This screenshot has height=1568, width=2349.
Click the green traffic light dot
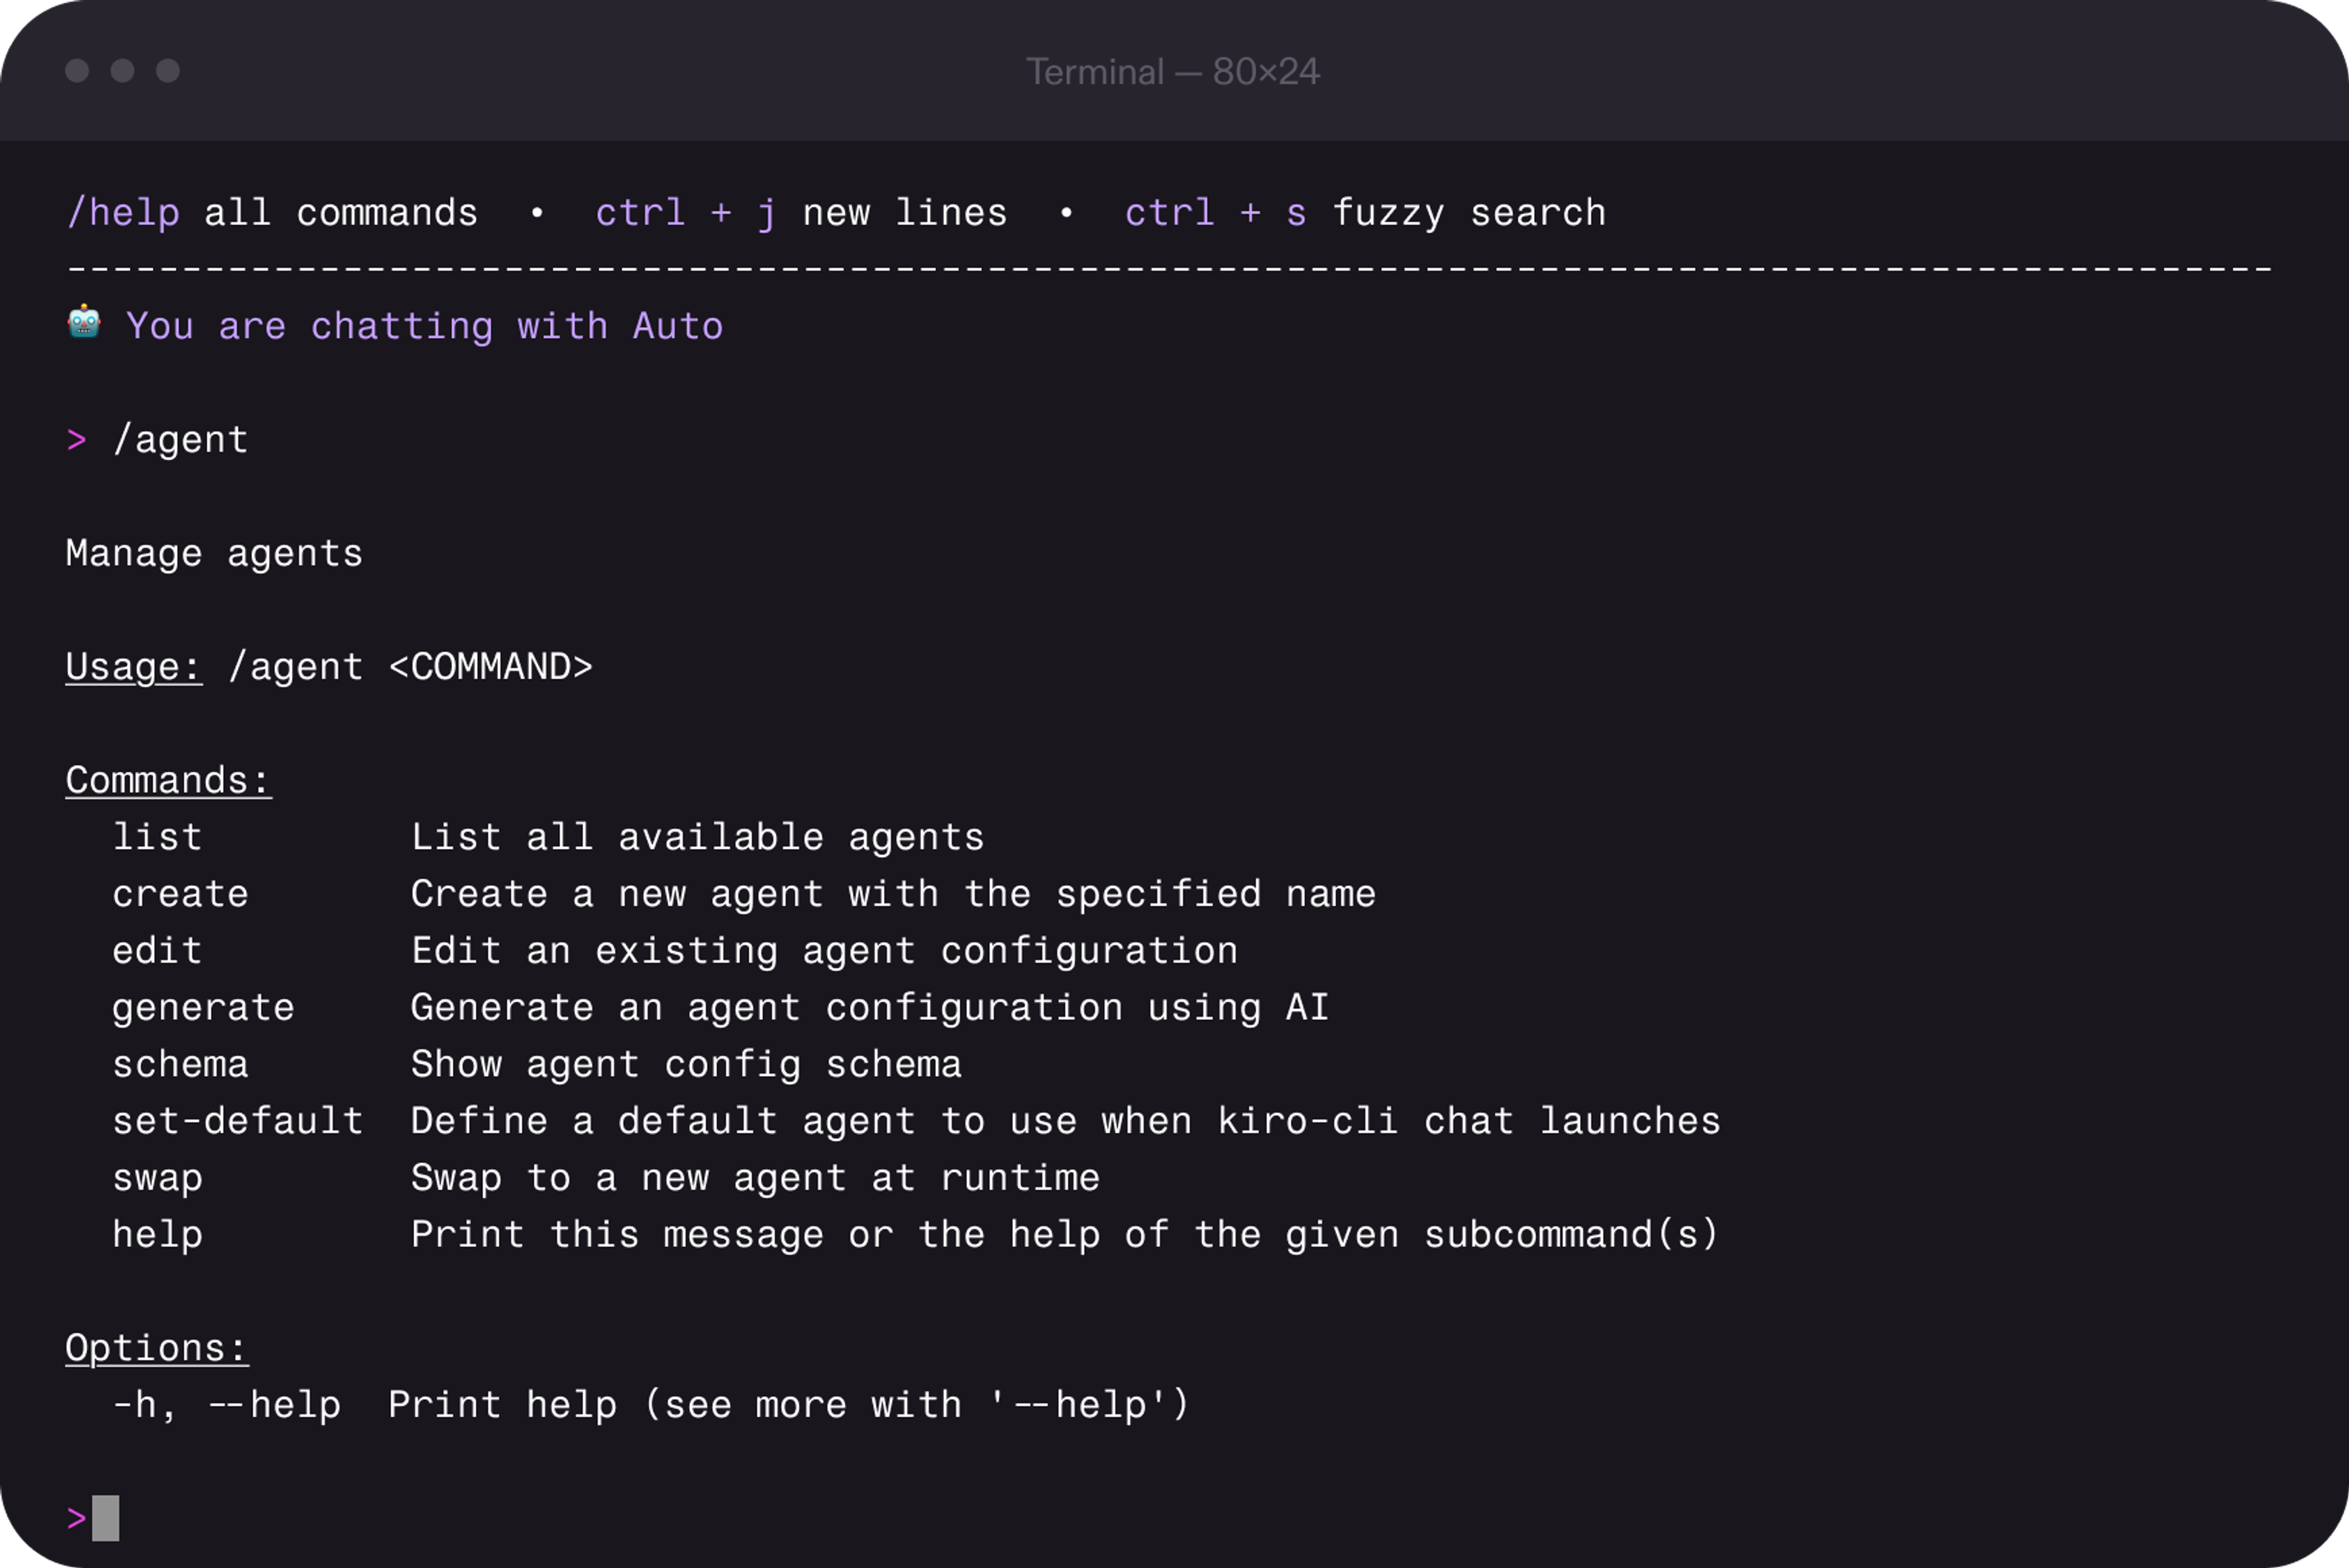[x=169, y=71]
